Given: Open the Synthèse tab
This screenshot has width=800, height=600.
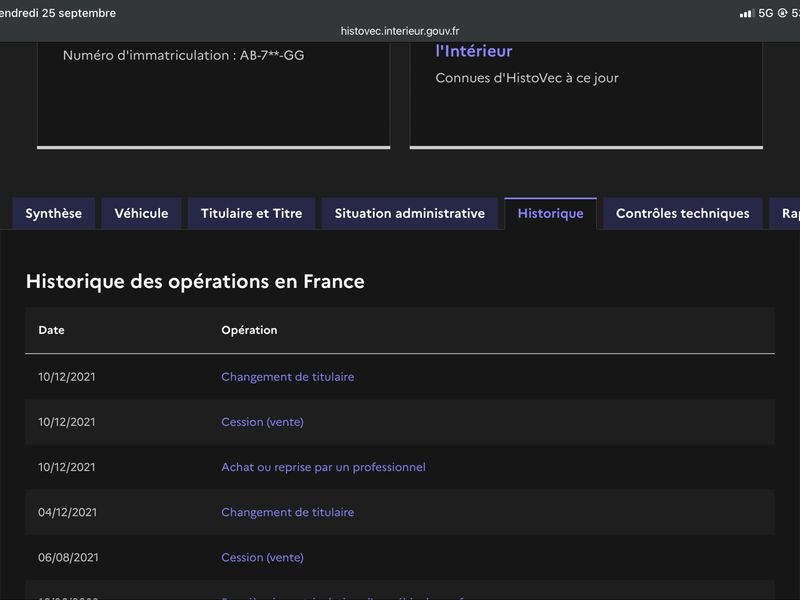Looking at the screenshot, I should (x=54, y=214).
